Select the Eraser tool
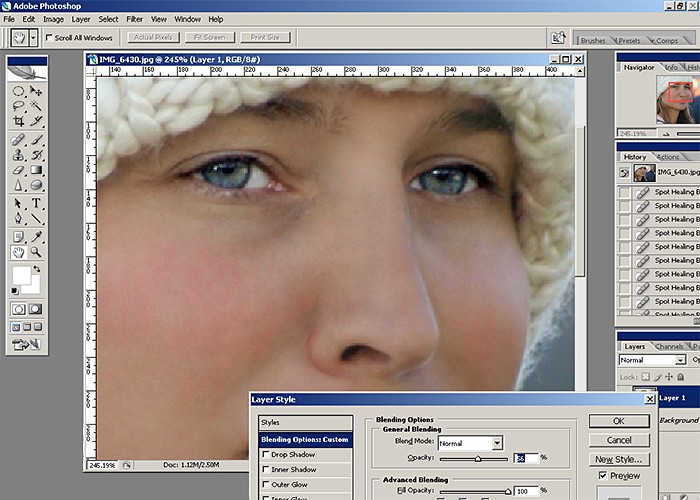Viewport: 700px width, 500px height. click(18, 170)
